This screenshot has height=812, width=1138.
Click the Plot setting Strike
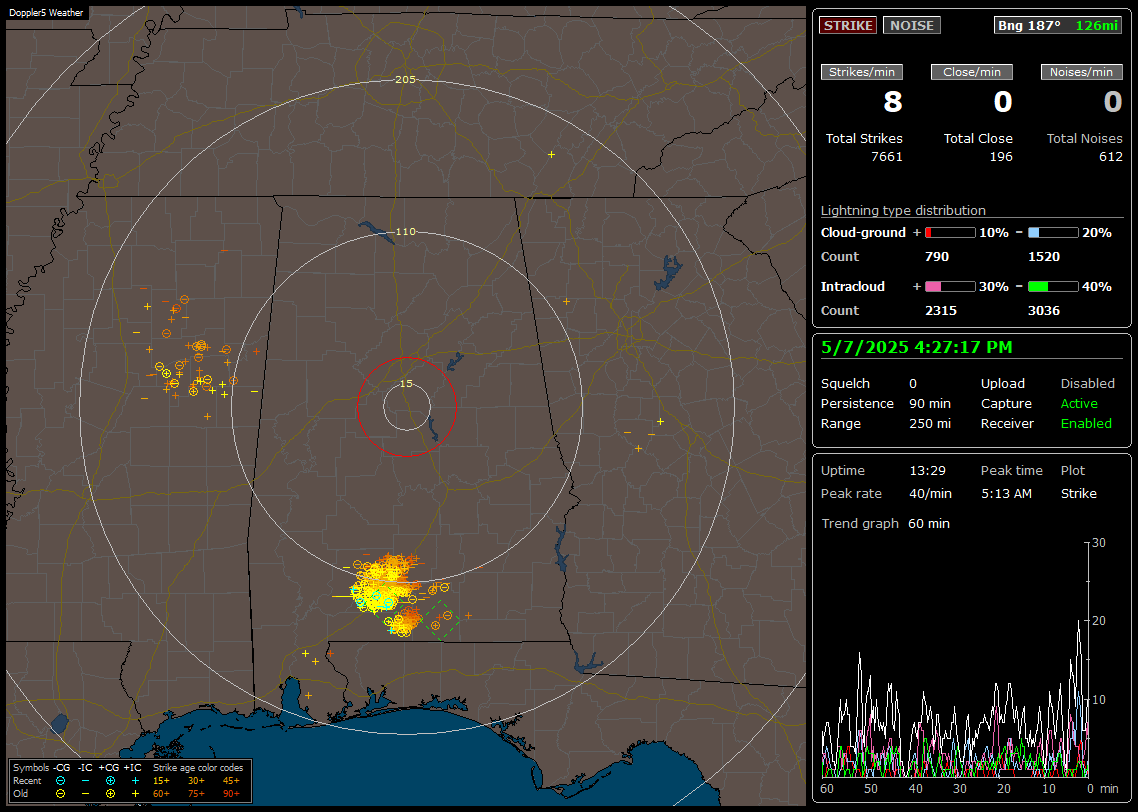coord(1078,493)
